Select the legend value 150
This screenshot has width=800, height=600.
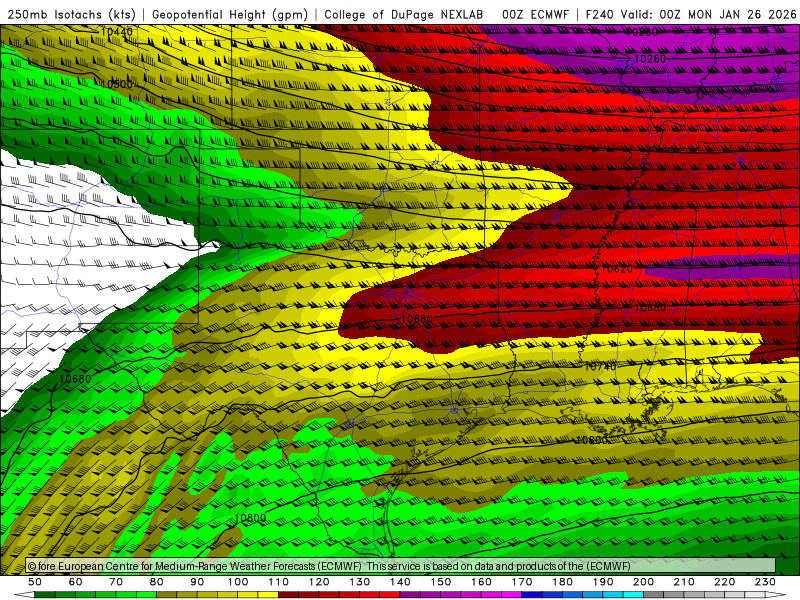(x=441, y=582)
